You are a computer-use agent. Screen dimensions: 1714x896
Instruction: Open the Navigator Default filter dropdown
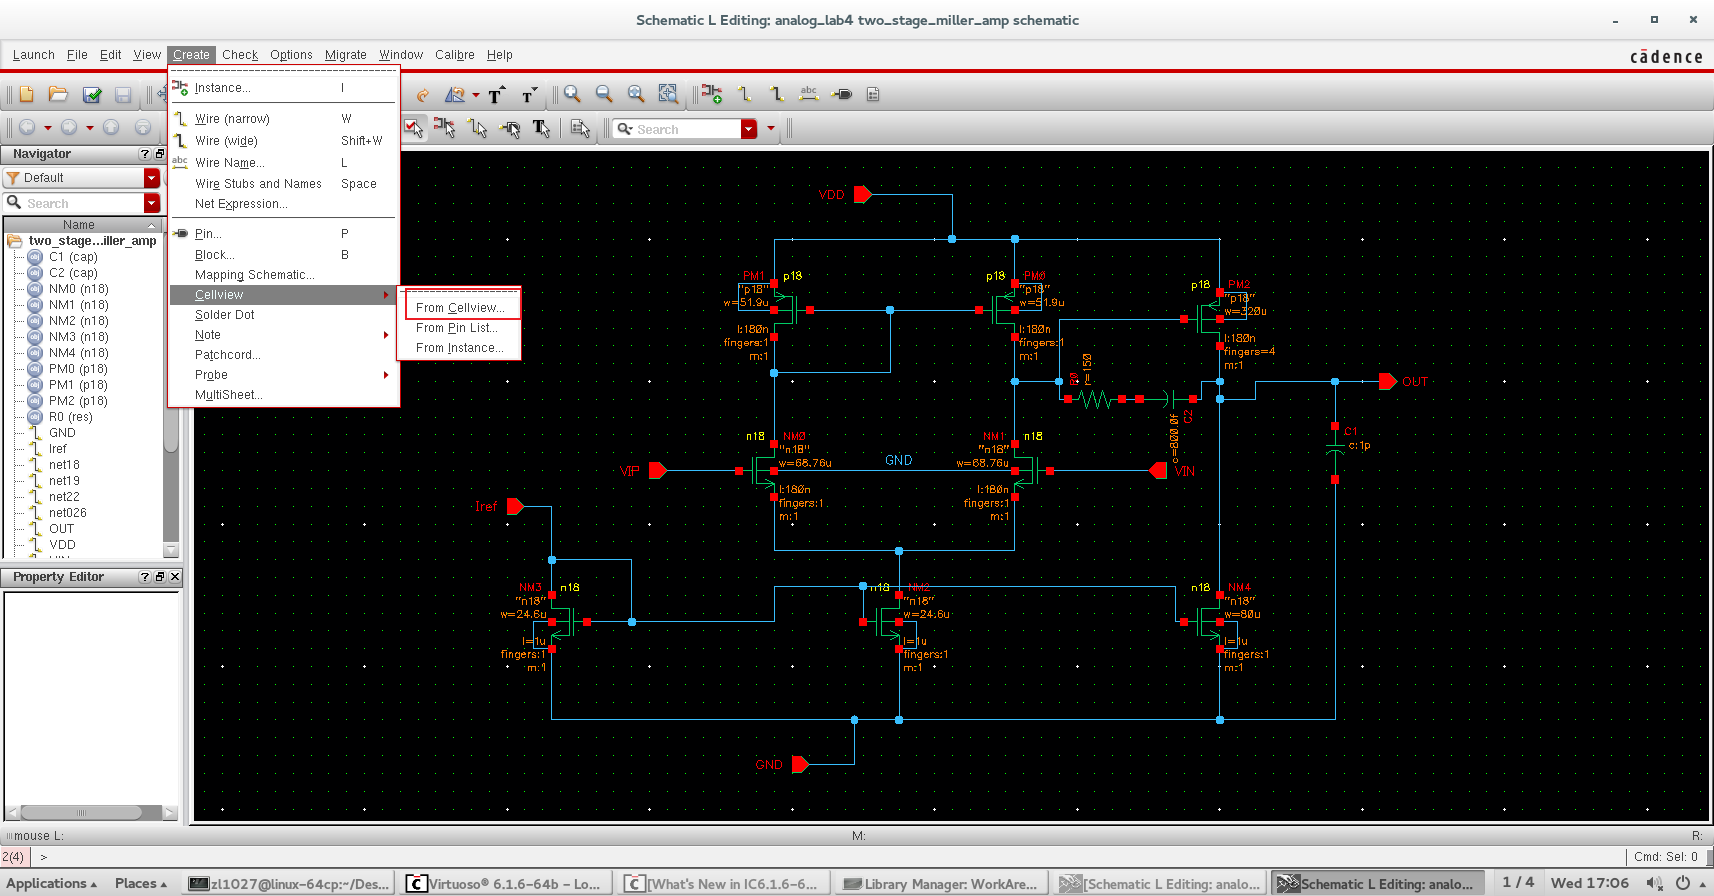click(152, 178)
